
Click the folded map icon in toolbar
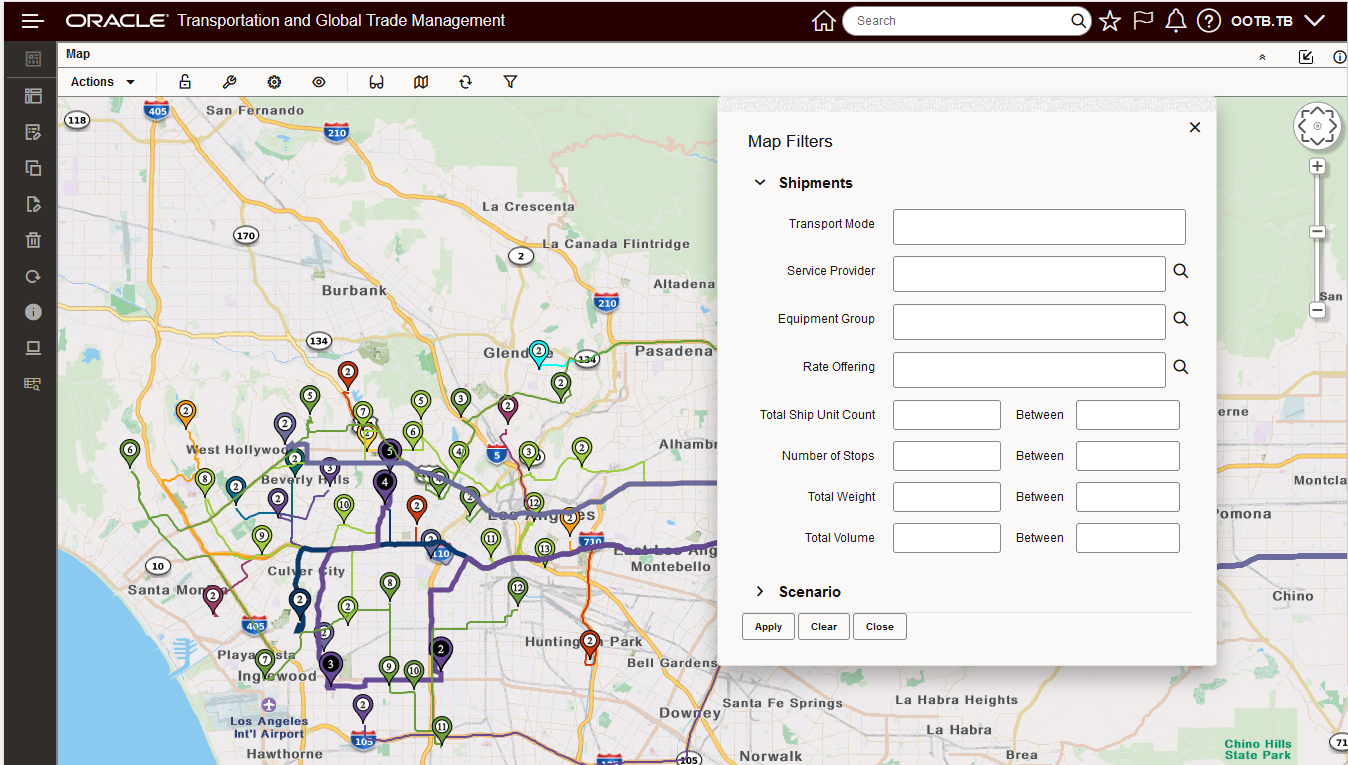[421, 82]
